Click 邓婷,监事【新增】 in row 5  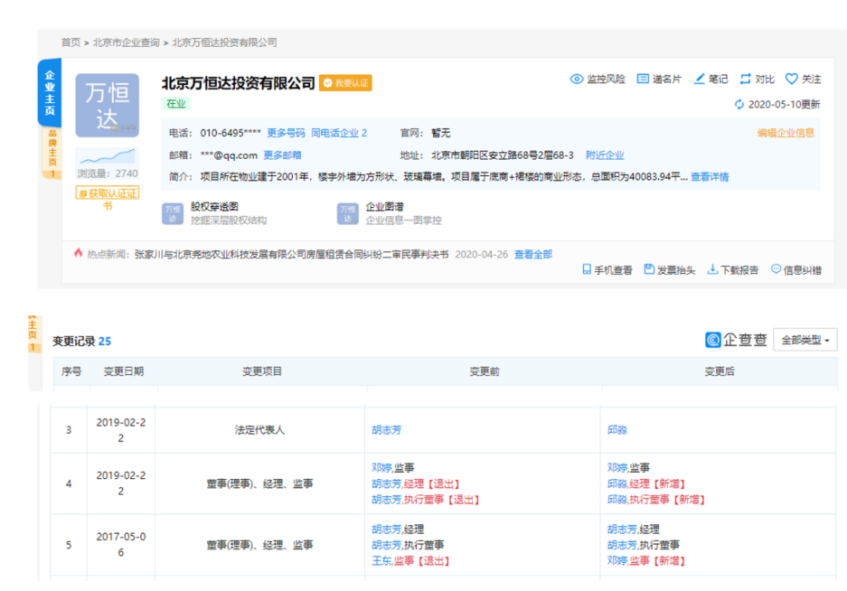click(x=647, y=561)
